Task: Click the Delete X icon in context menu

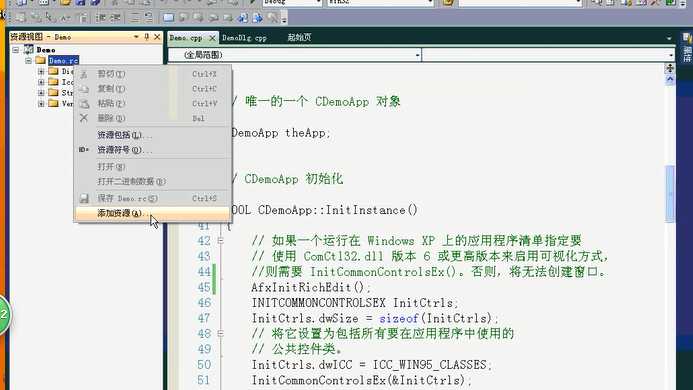Action: 84,118
